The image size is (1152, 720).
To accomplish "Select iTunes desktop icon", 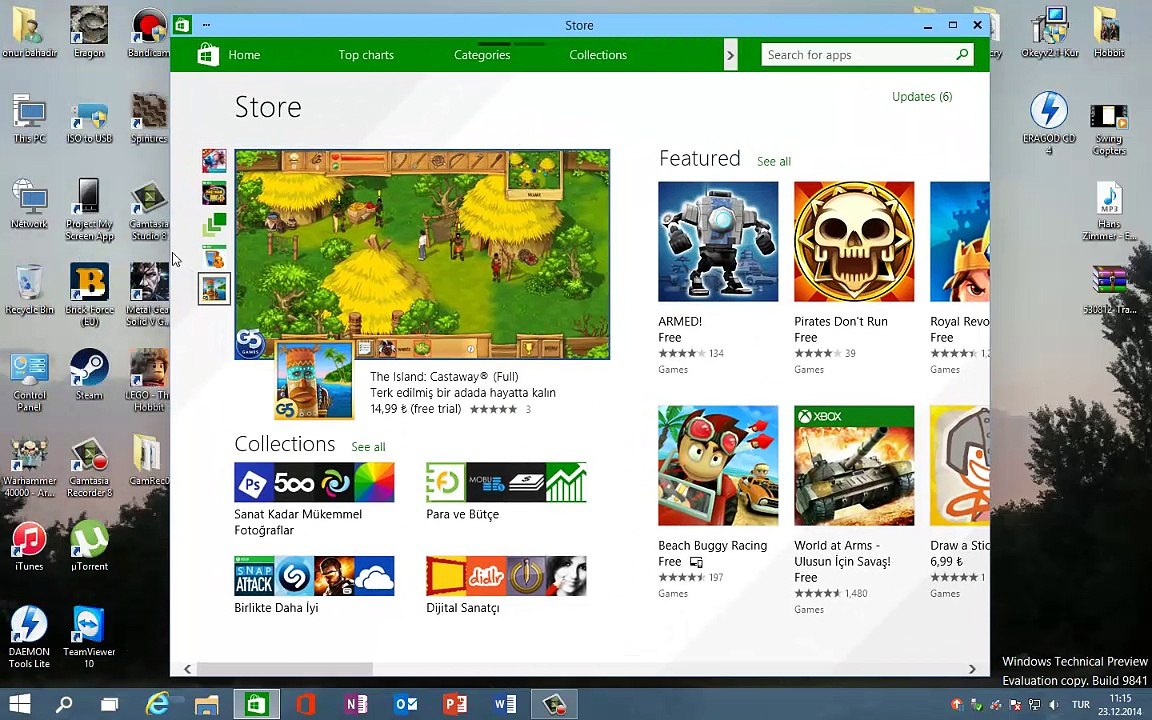I will [29, 546].
